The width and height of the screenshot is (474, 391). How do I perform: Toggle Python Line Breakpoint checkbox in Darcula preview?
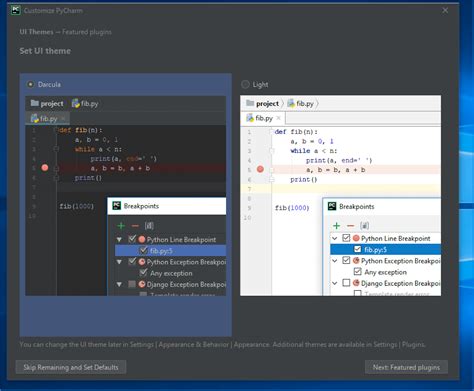pos(132,239)
